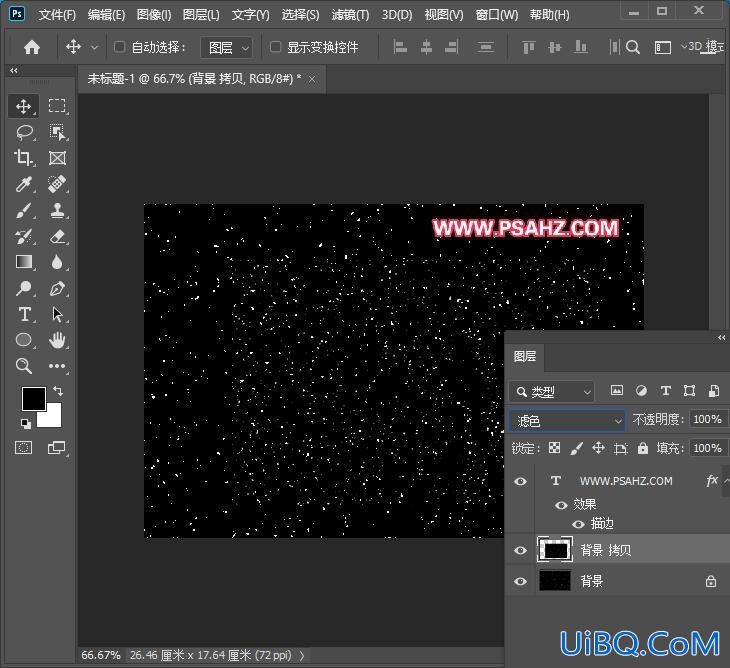Open the 图层 auto-select target dropdown
730x668 pixels.
(227, 47)
